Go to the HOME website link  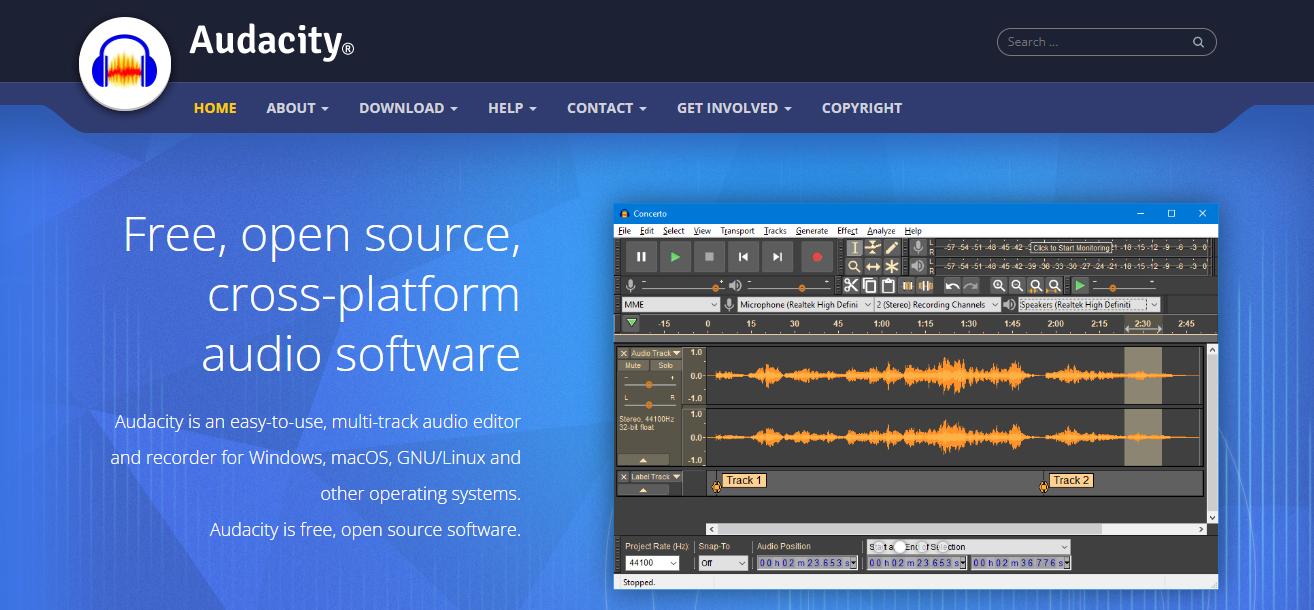click(x=215, y=108)
